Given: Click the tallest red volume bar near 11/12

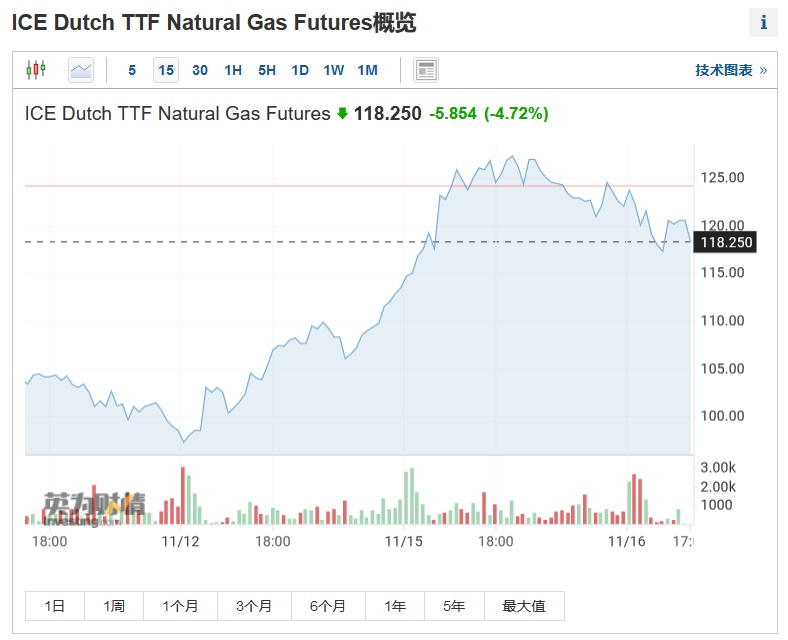Looking at the screenshot, I should (183, 495).
